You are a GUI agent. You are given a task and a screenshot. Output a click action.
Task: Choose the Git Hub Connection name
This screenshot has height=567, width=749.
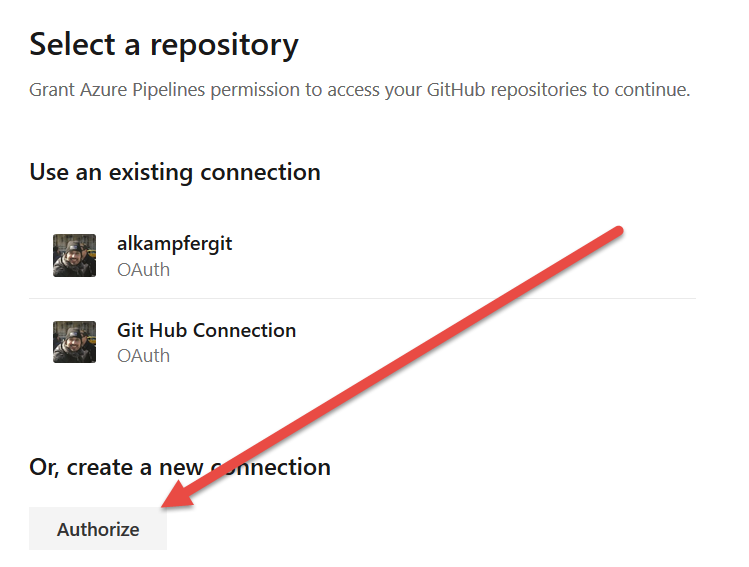click(x=206, y=330)
